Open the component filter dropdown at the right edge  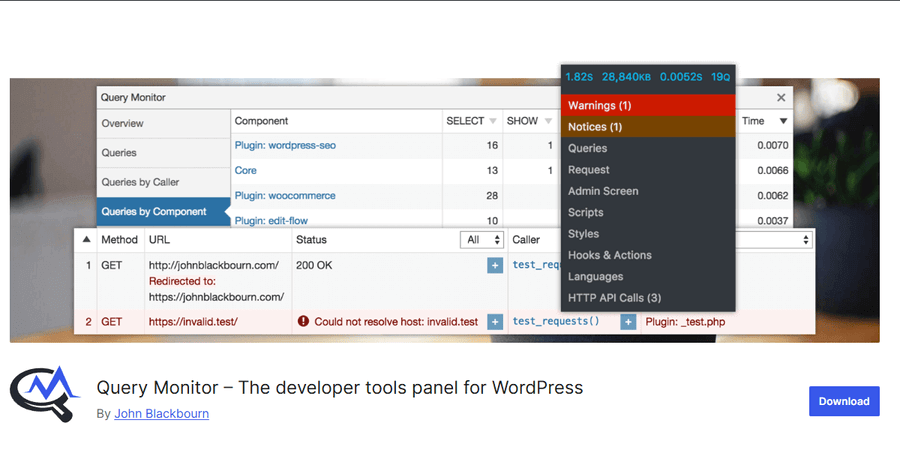tap(774, 240)
